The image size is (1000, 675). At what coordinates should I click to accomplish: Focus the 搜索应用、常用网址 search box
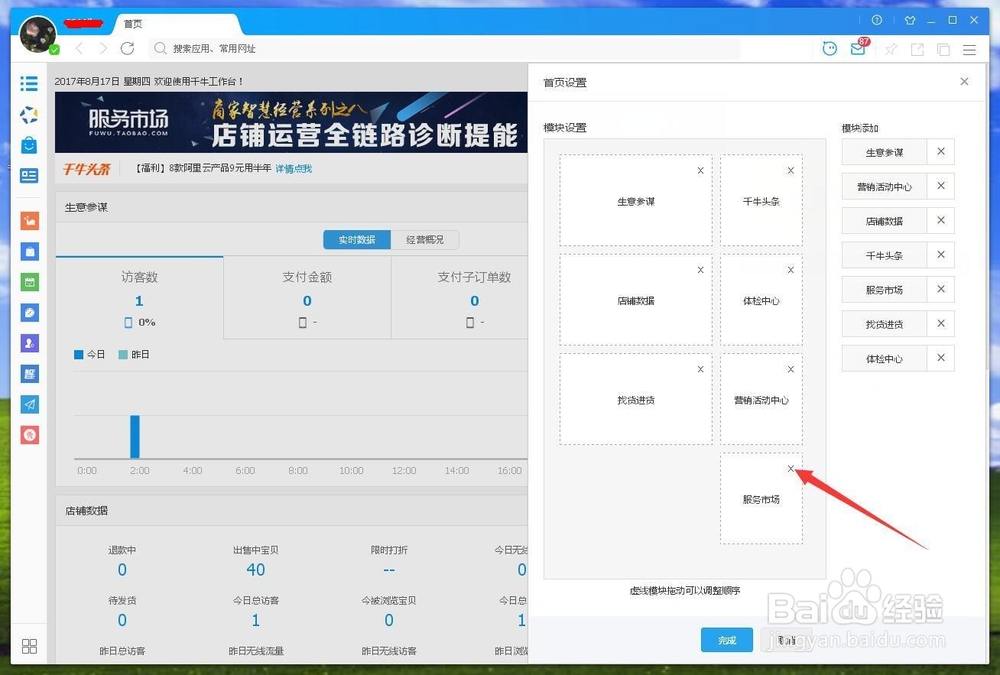tap(446, 48)
